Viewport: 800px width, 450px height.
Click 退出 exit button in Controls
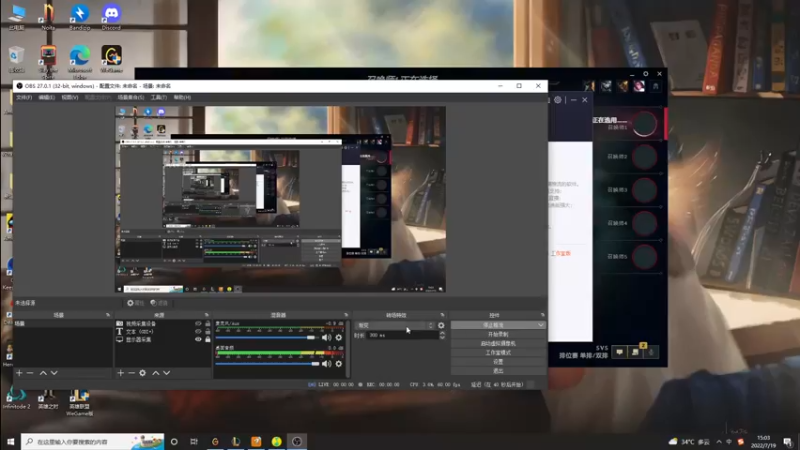click(x=498, y=371)
